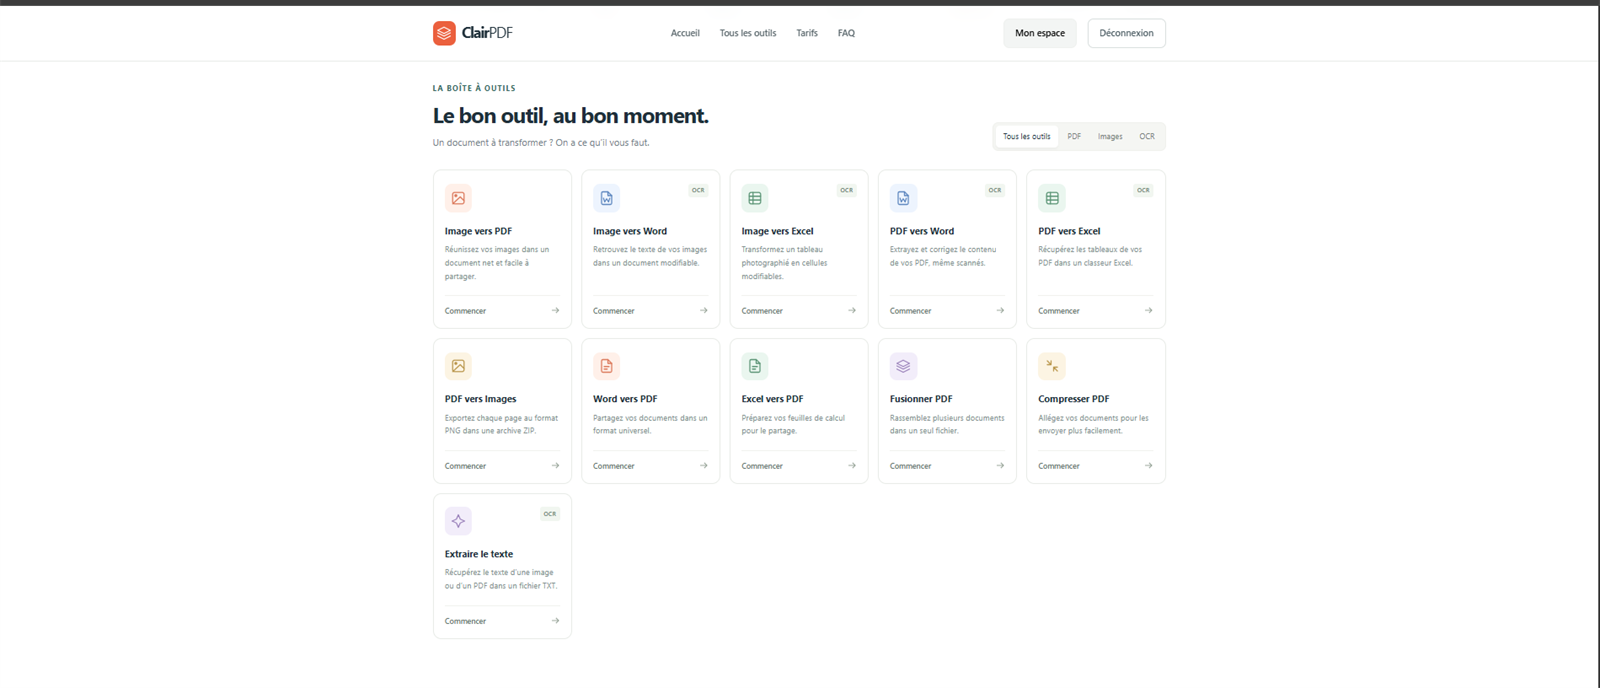1600x688 pixels.
Task: Click Commencer under Image vers PDF
Action: (465, 311)
